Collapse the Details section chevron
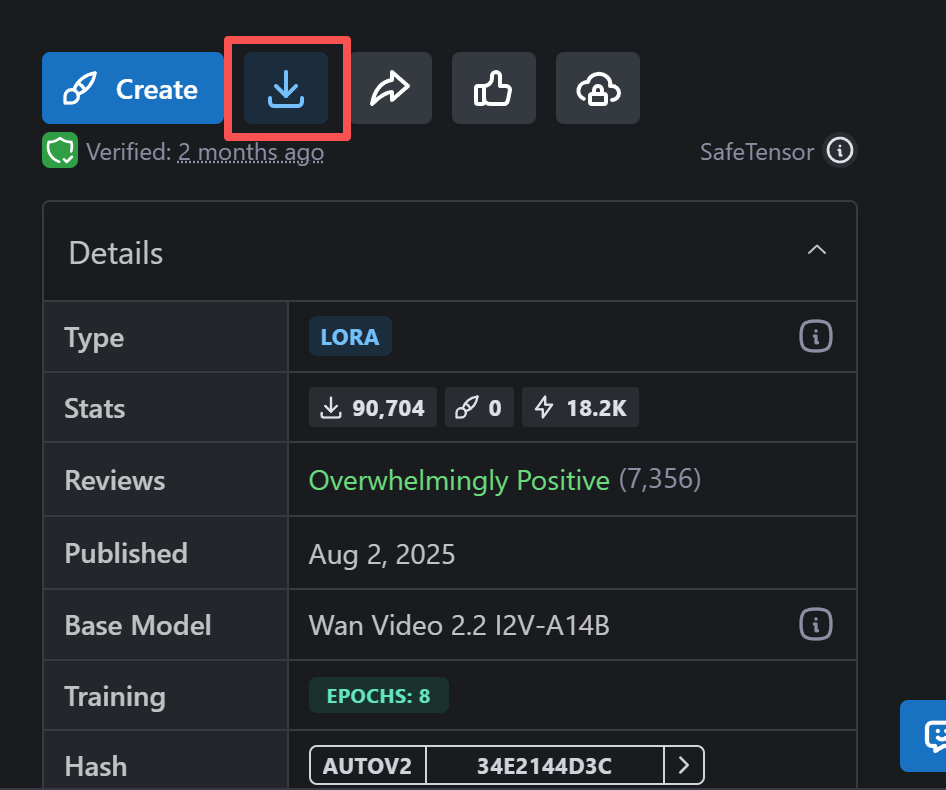Screen dimensions: 946x790 [817, 250]
